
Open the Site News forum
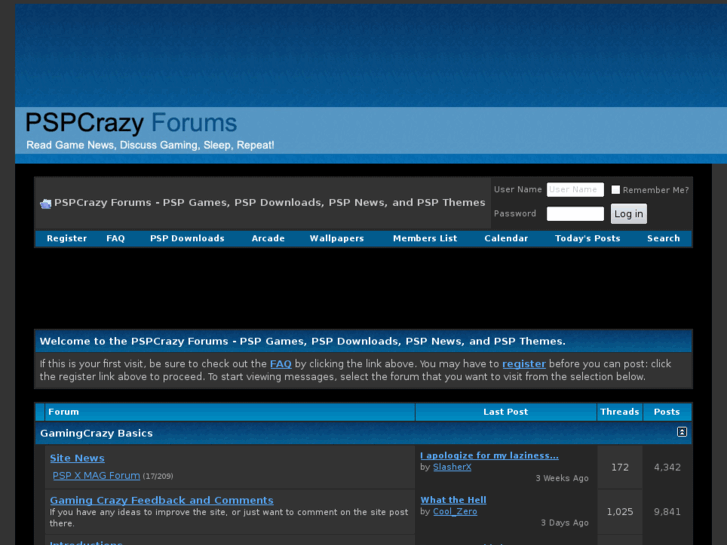77,458
